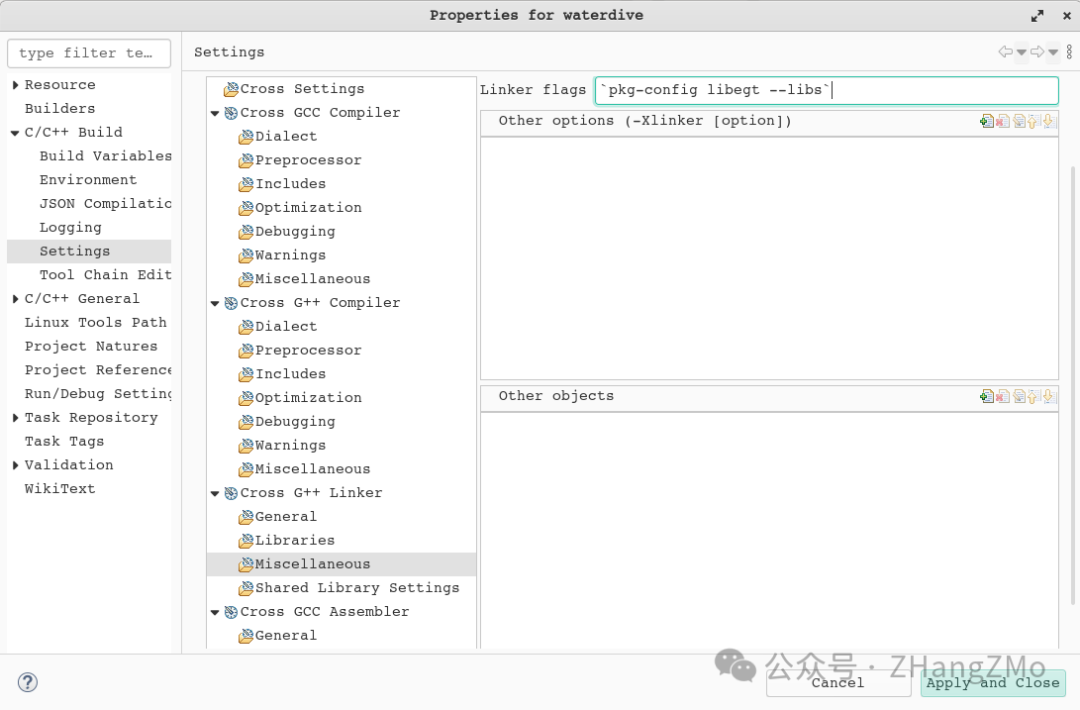Screen dimensions: 1080x710
Task: Add a new file to Other objects
Action: pos(986,396)
